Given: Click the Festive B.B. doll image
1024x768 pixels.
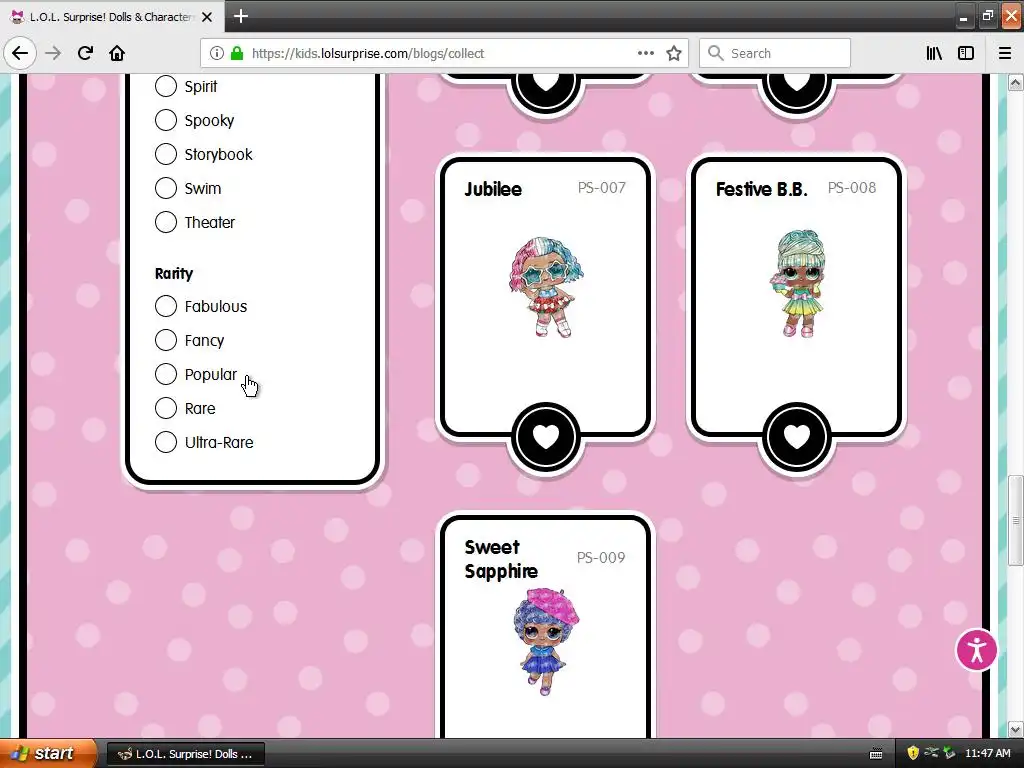Looking at the screenshot, I should coord(797,283).
